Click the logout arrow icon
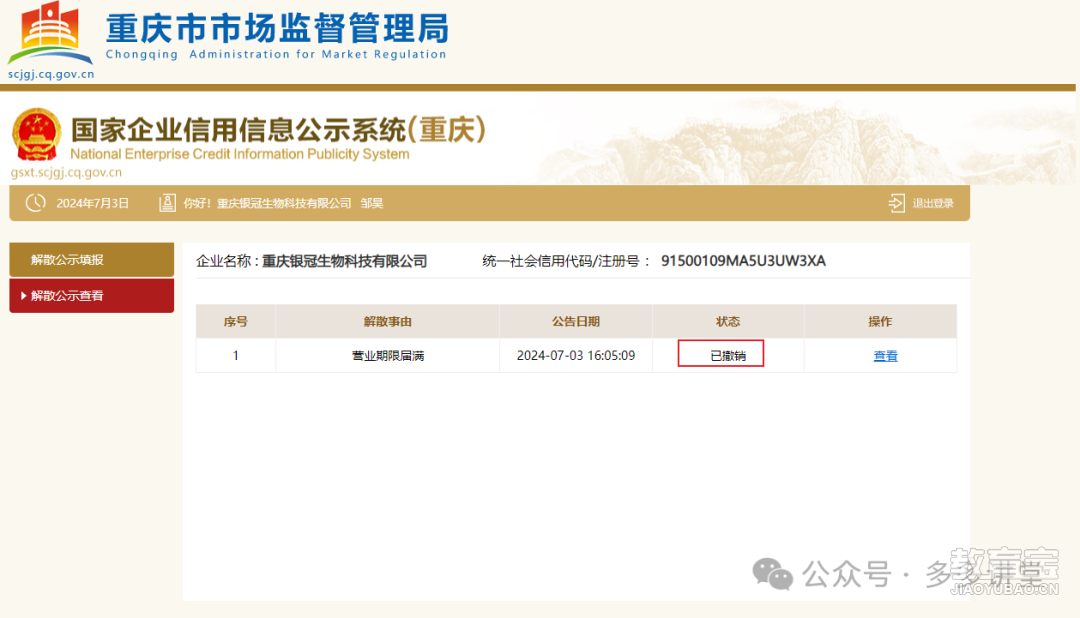Screen dimensions: 1080x618 pos(896,203)
